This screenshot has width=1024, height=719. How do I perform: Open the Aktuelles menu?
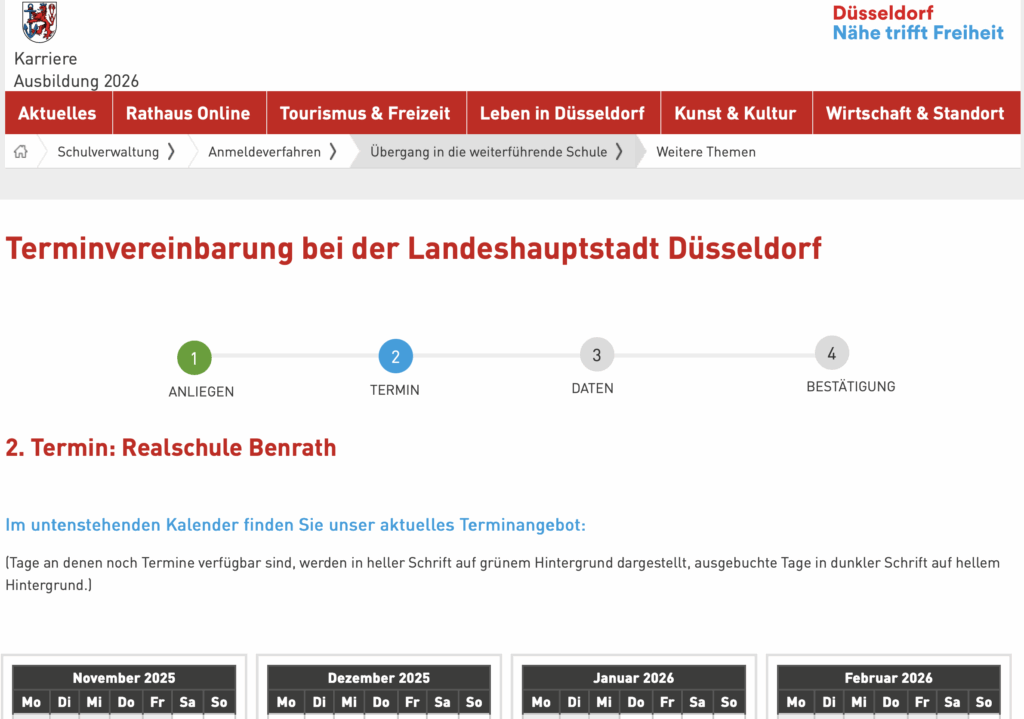(58, 113)
